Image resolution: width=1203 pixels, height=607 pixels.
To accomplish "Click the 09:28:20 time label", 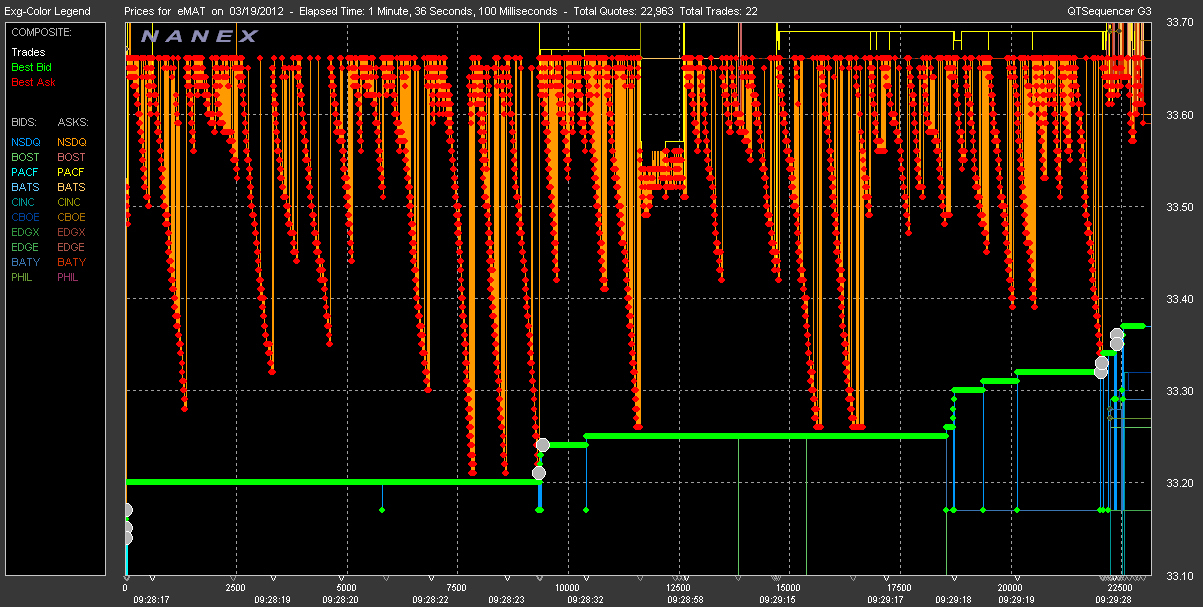I will [341, 600].
